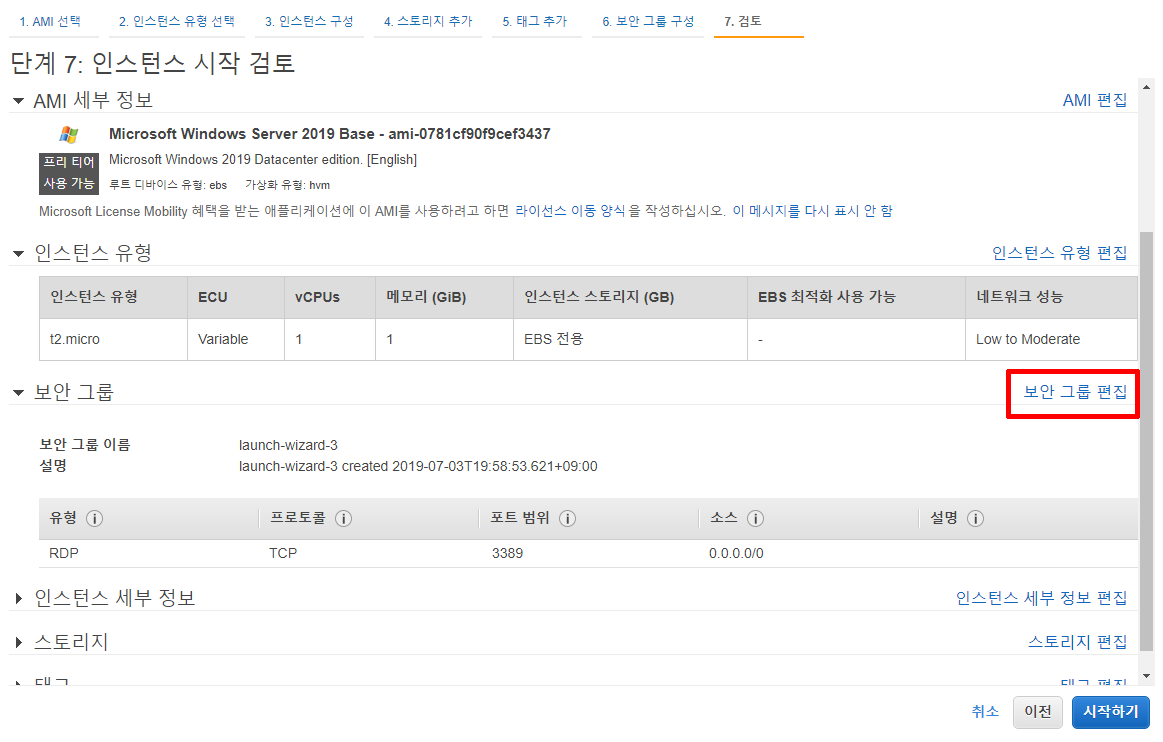Screen dimensions: 1163x742
Task: Click the AMI 편집 link
Action: (1095, 100)
